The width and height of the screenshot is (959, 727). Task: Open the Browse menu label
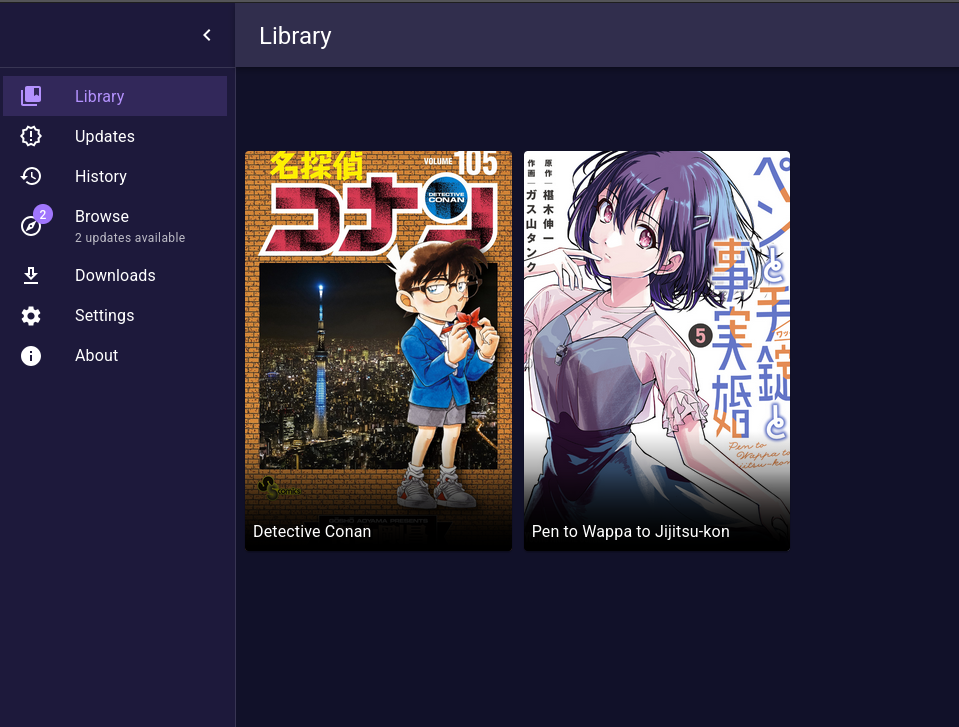[x=101, y=216]
